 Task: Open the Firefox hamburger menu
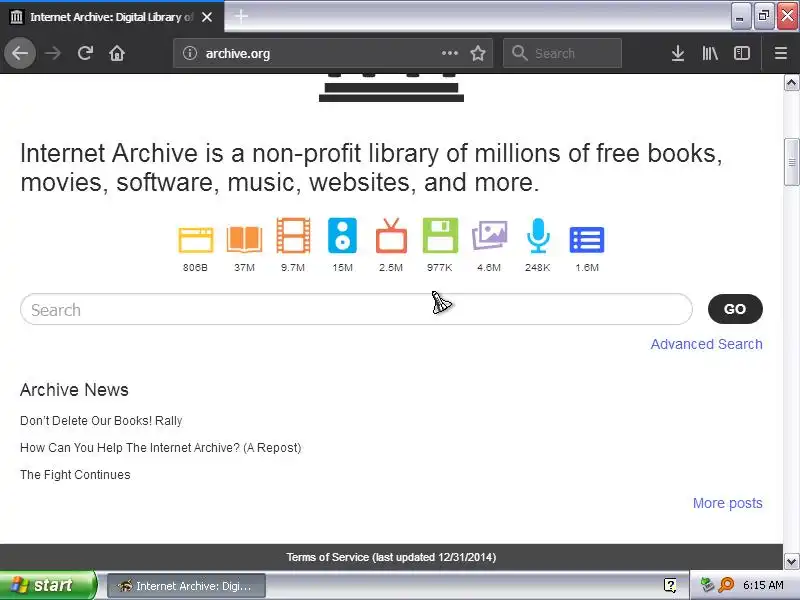[781, 53]
